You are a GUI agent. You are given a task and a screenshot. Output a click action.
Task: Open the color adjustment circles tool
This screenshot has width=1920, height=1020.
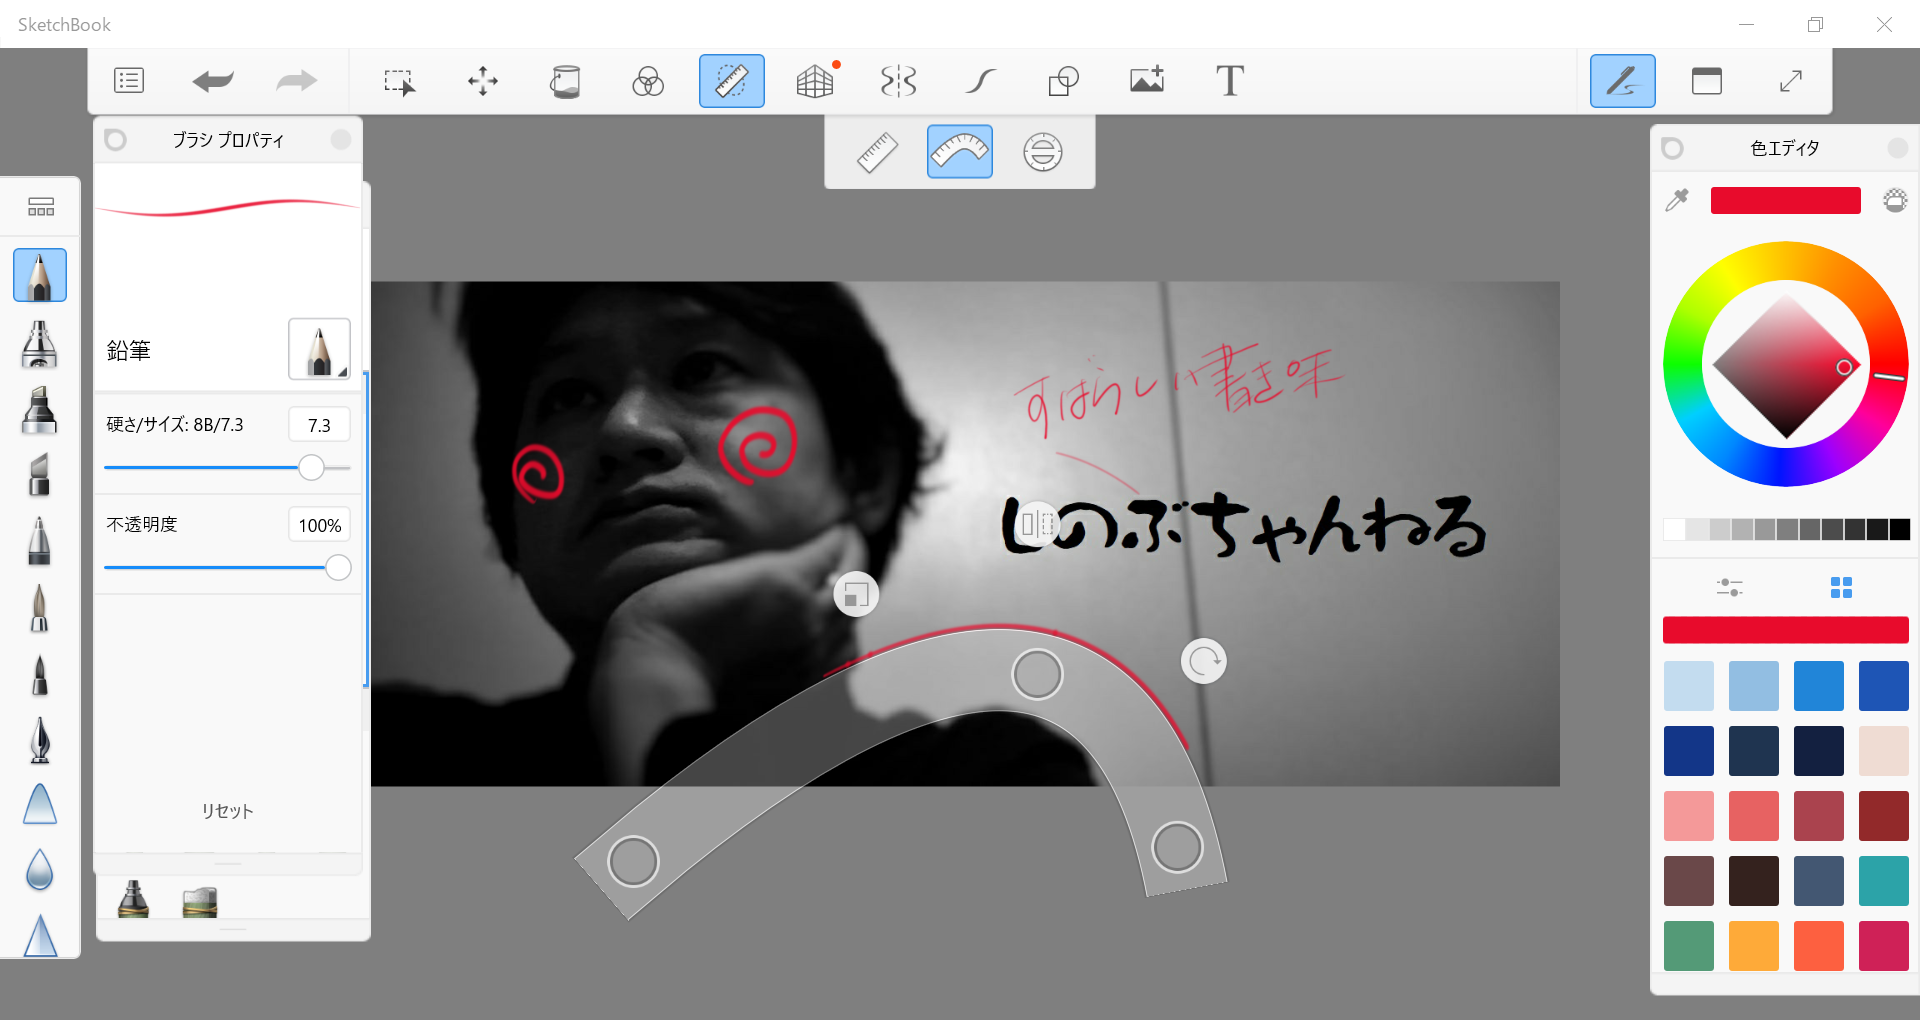click(x=648, y=81)
